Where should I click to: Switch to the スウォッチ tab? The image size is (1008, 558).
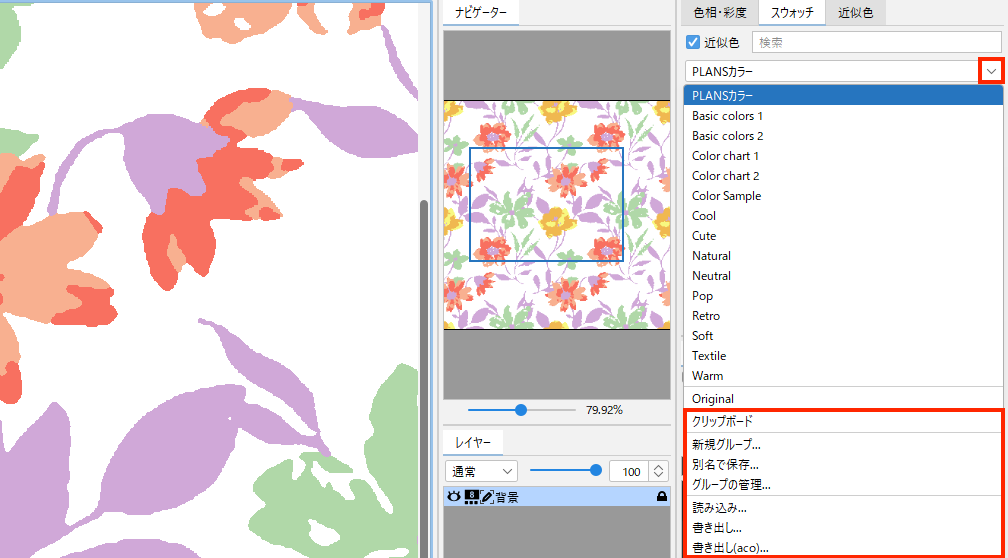coord(792,12)
